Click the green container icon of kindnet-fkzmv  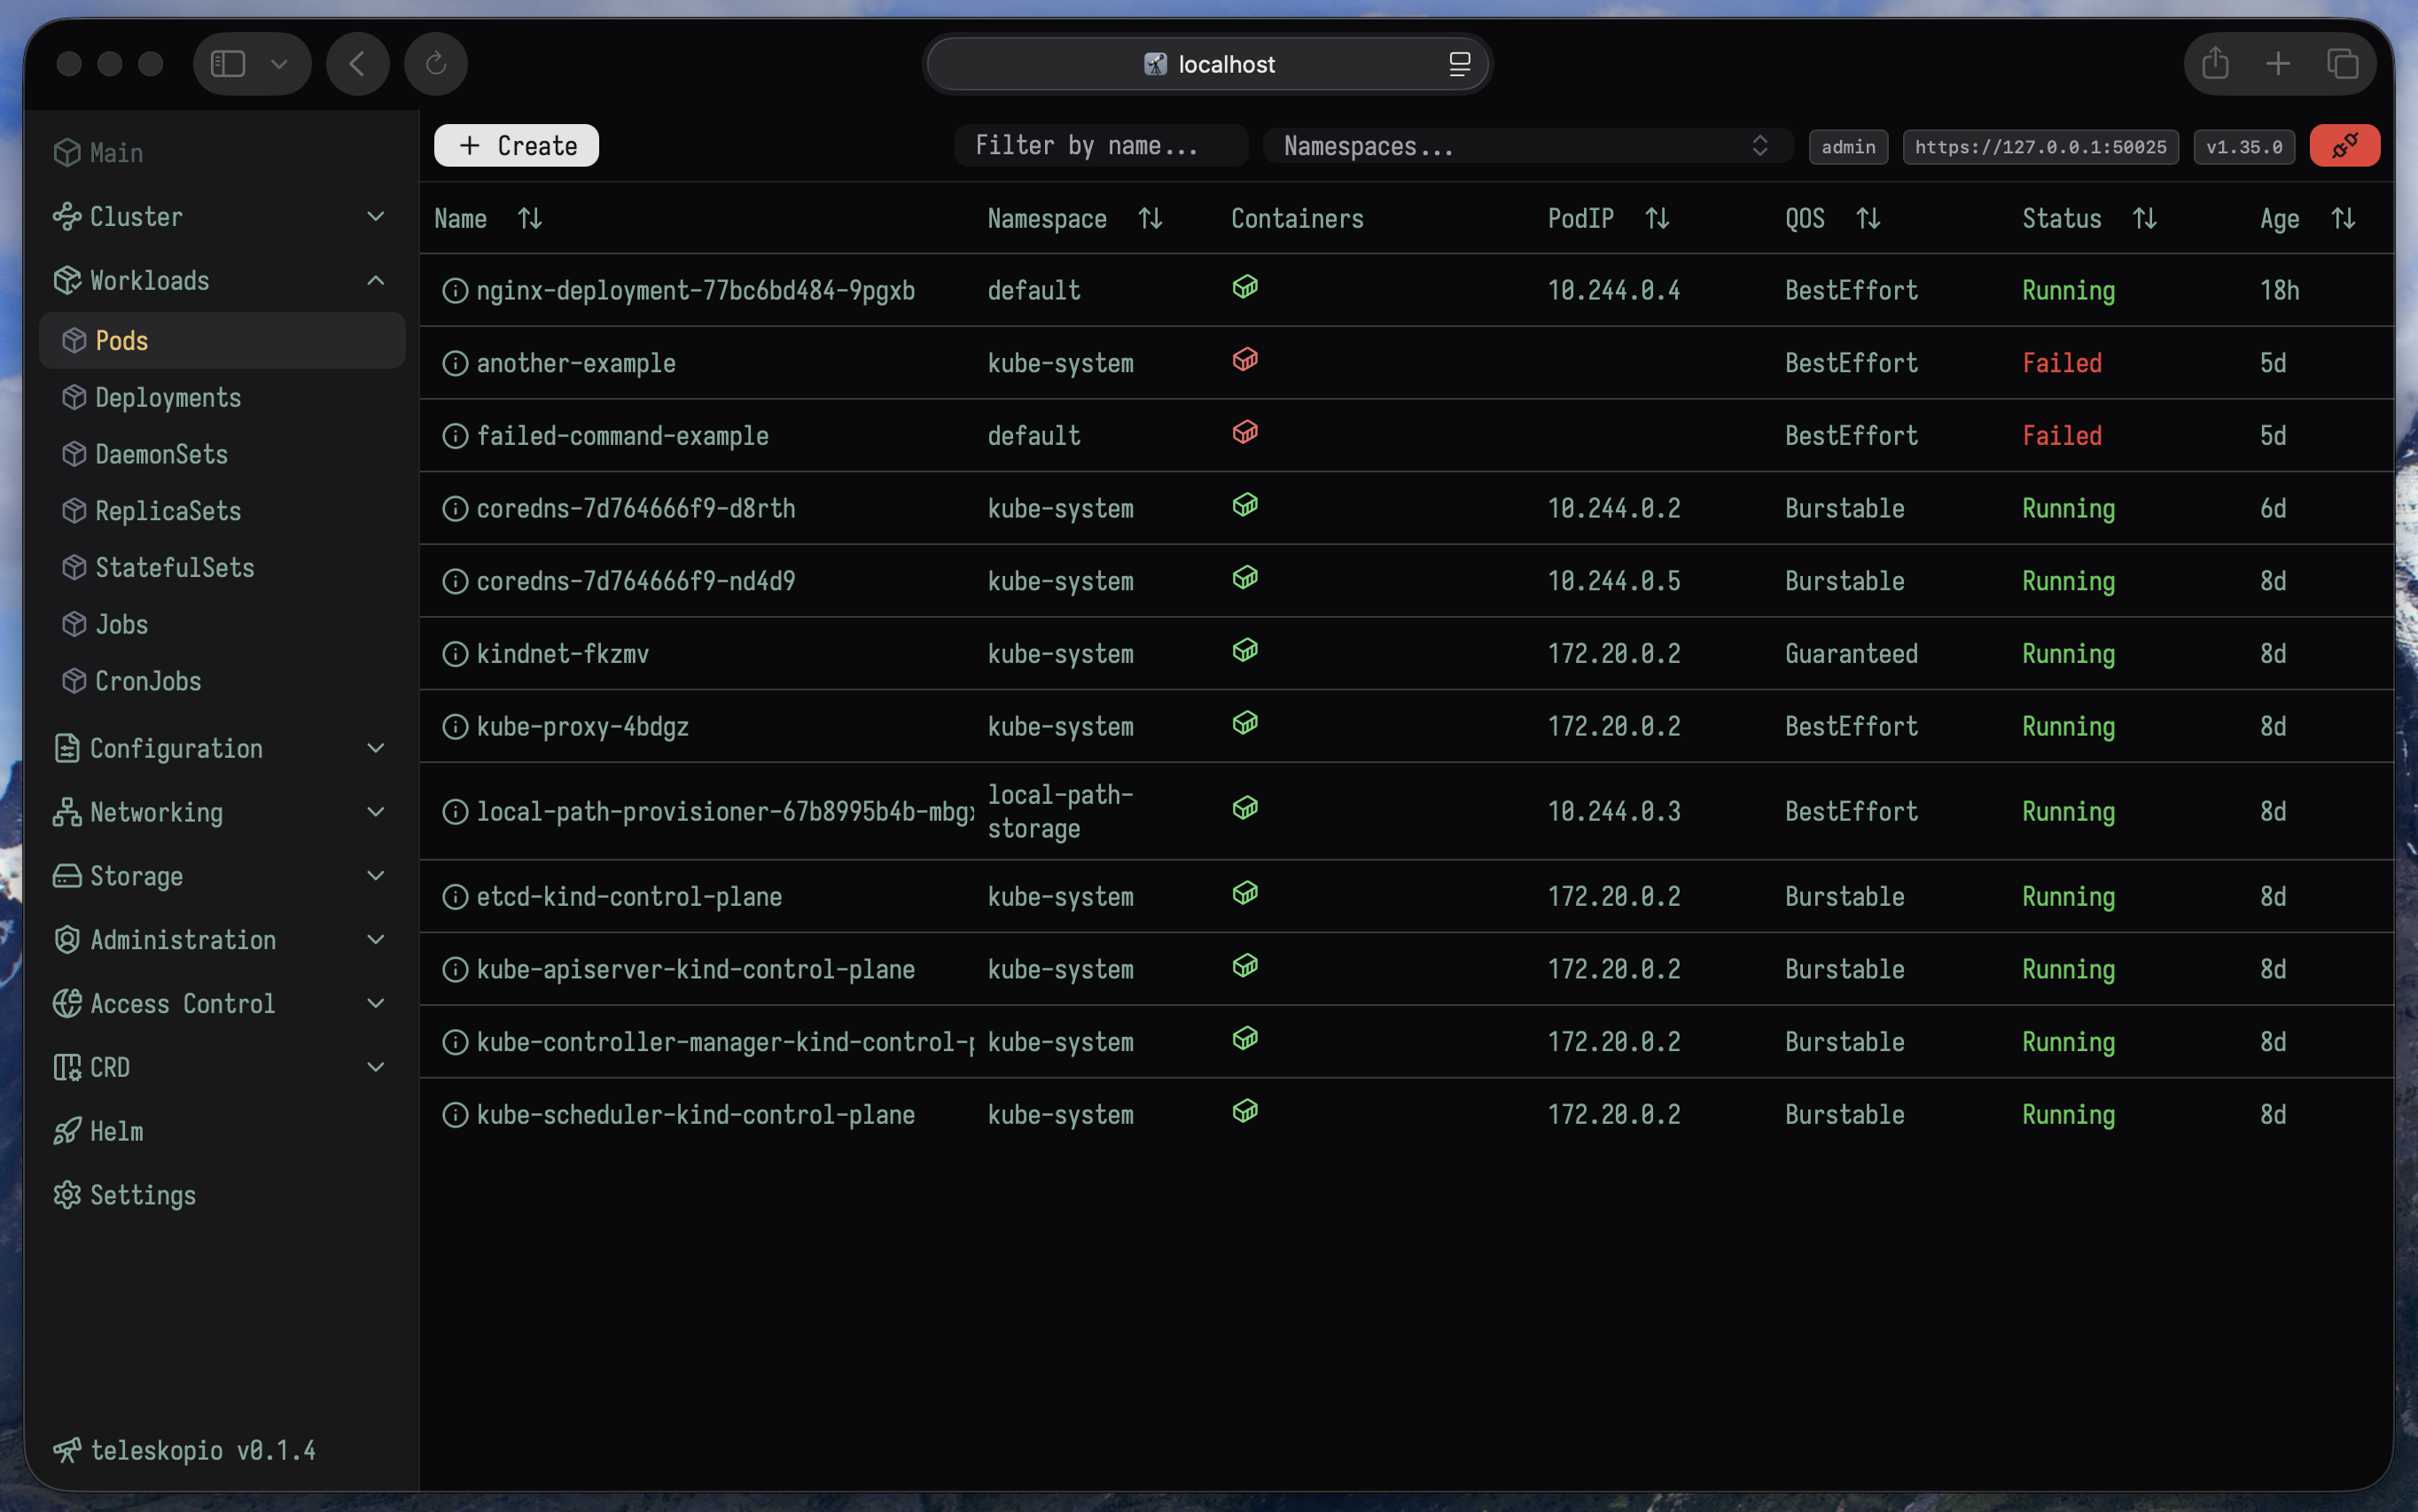[x=1245, y=650]
